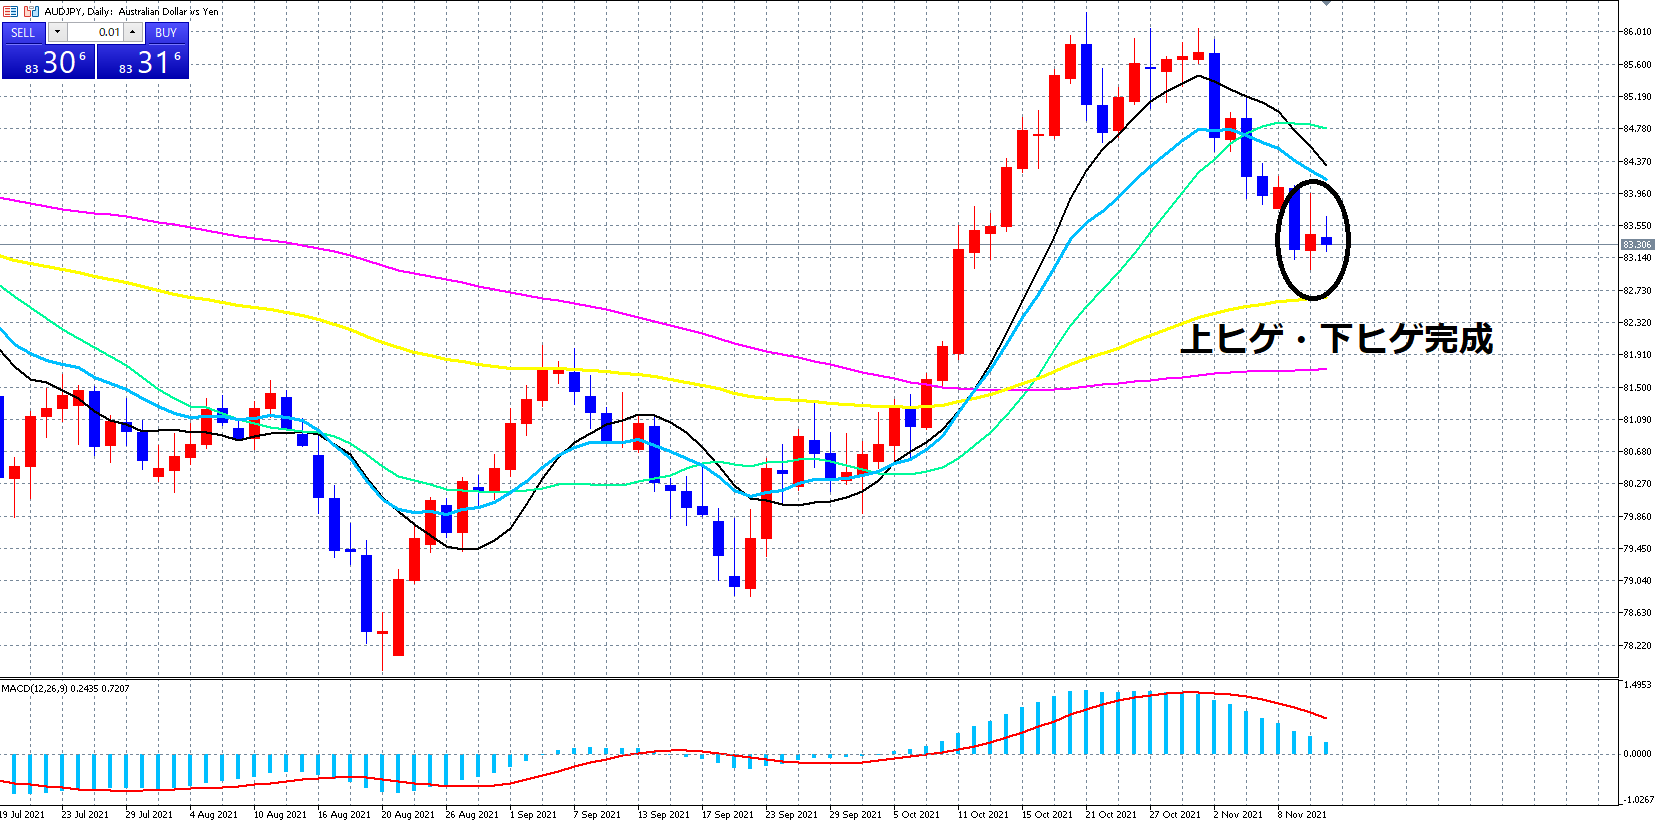Viewport: 1668px width, 826px height.
Task: Select the 上ヒゲ・下ヒゲ完成 text annotation
Action: click(1336, 339)
